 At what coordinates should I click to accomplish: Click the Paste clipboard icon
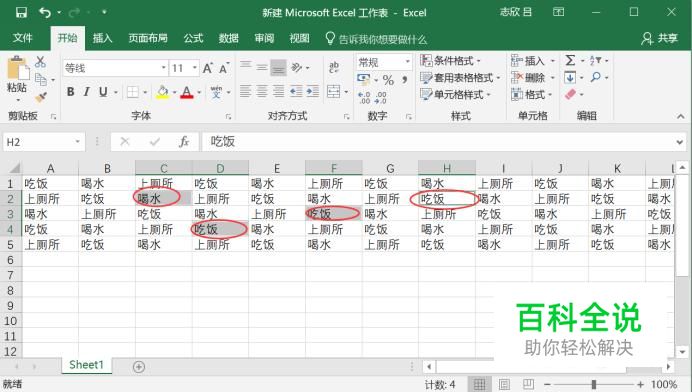point(18,68)
